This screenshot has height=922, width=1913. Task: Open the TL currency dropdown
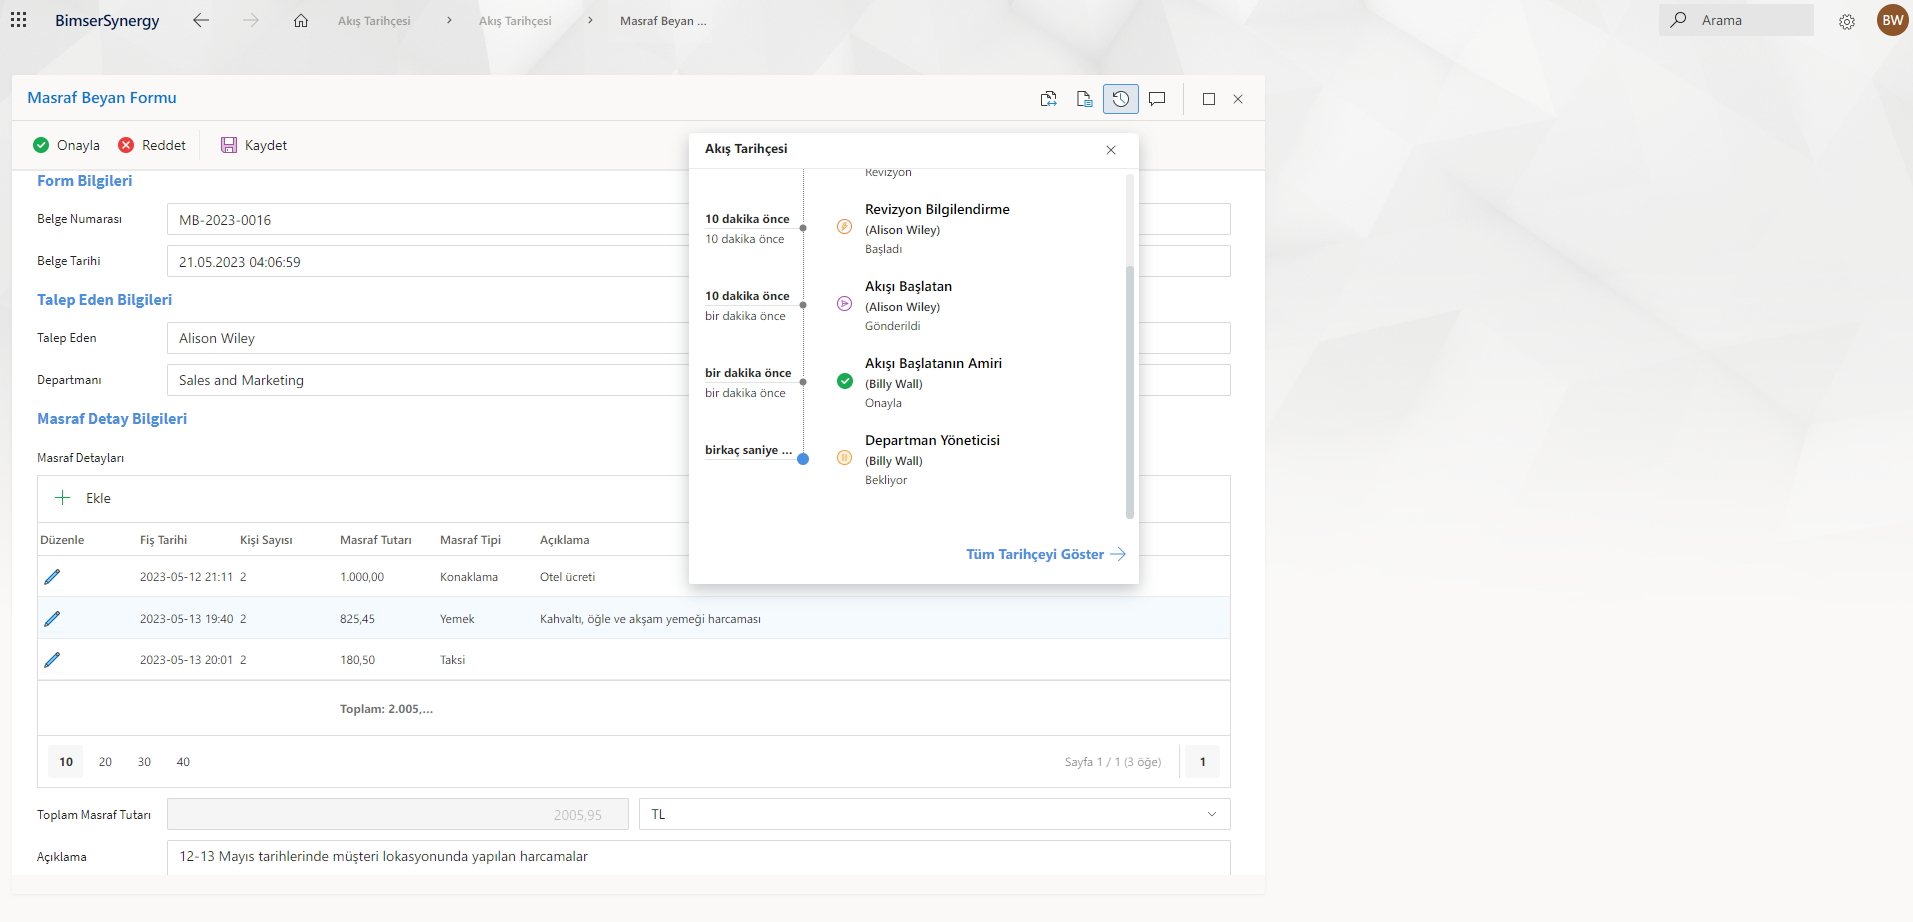tap(934, 814)
